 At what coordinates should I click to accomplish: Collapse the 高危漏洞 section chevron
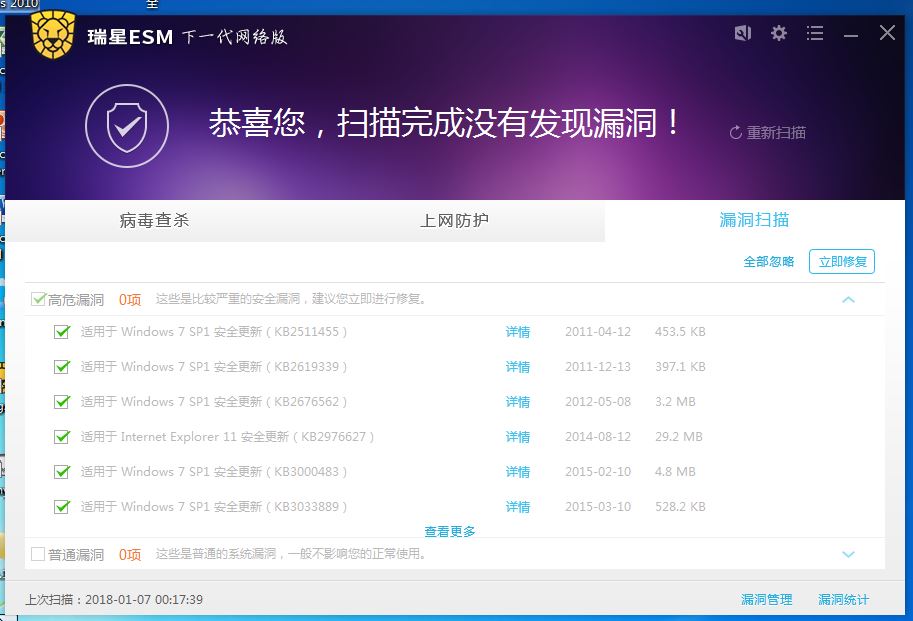point(848,300)
